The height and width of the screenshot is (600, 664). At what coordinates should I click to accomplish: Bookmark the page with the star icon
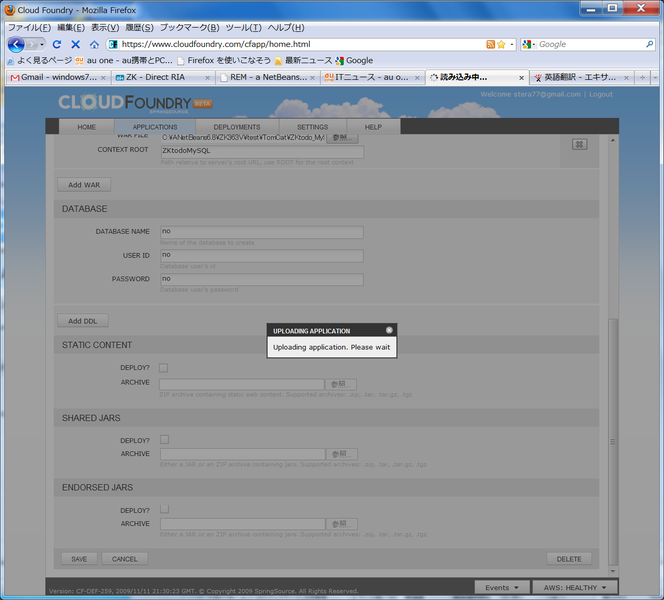501,44
